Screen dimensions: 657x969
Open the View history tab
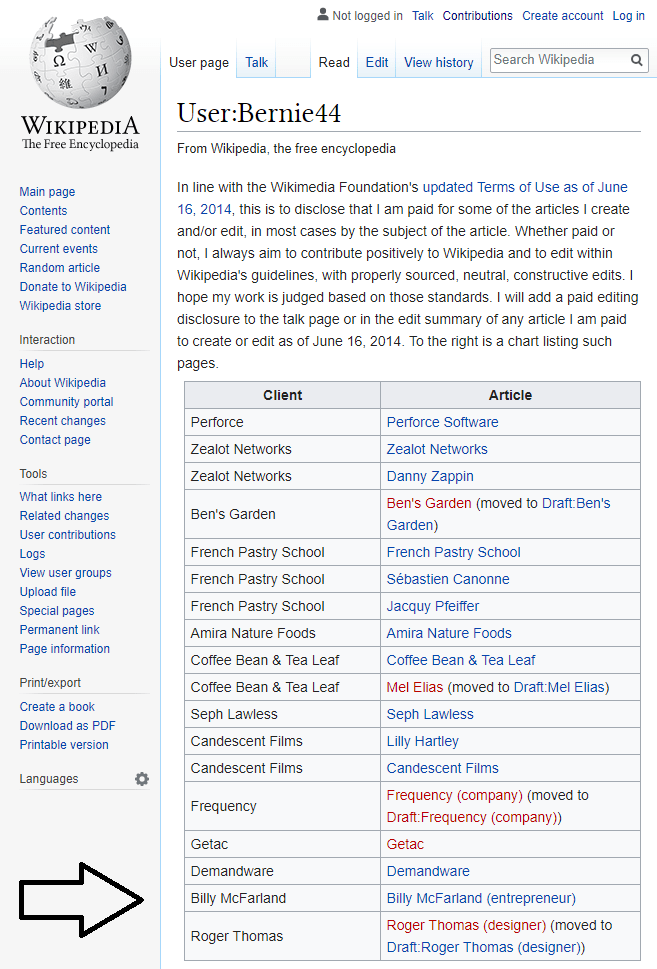pos(438,62)
